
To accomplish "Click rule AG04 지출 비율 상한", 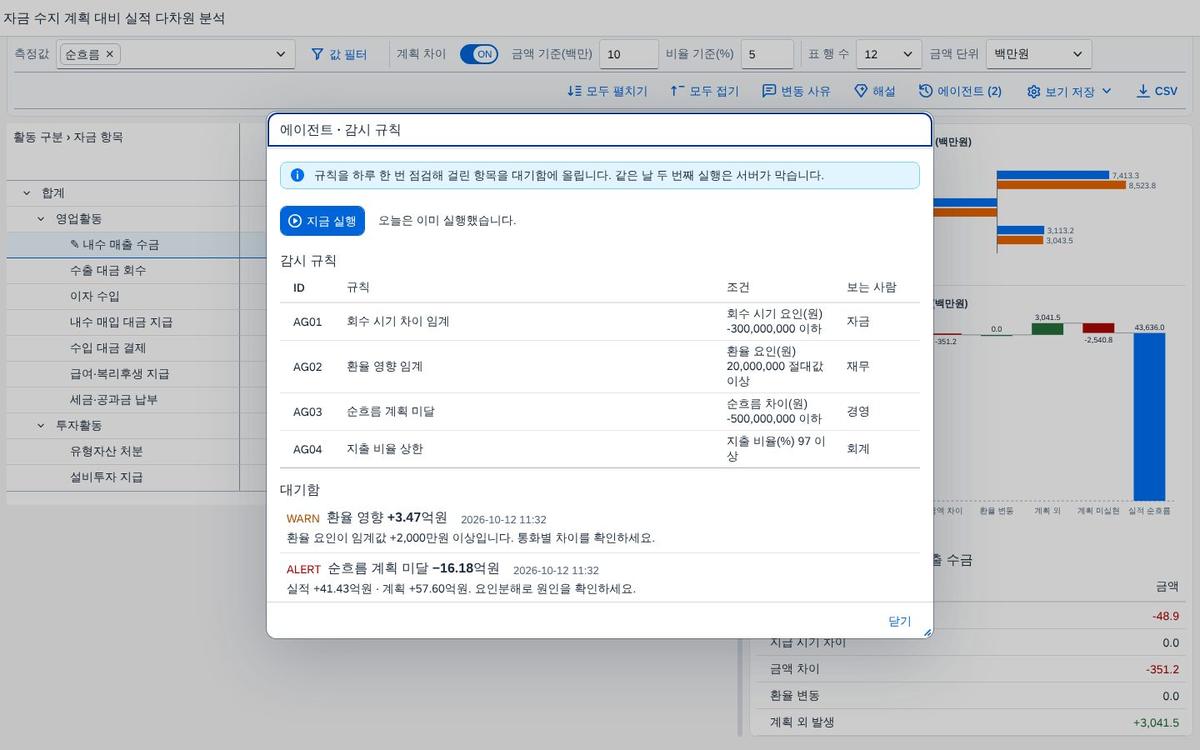I will 600,449.
